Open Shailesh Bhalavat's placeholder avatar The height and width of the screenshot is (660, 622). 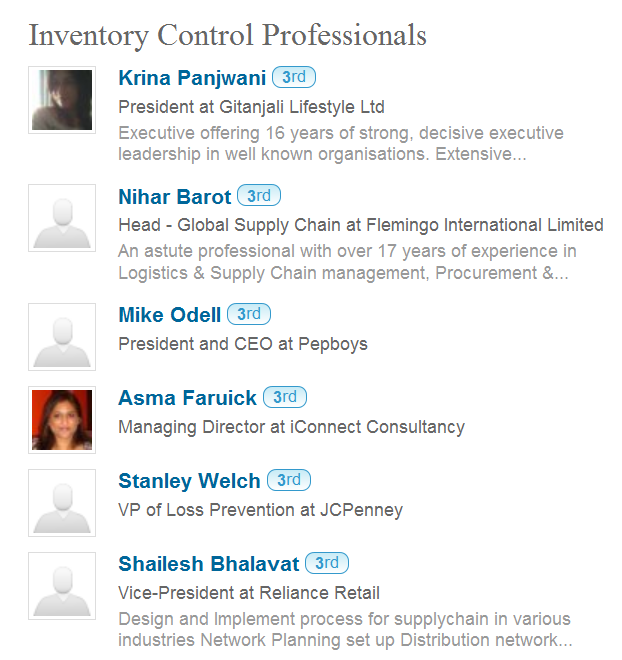click(x=62, y=586)
